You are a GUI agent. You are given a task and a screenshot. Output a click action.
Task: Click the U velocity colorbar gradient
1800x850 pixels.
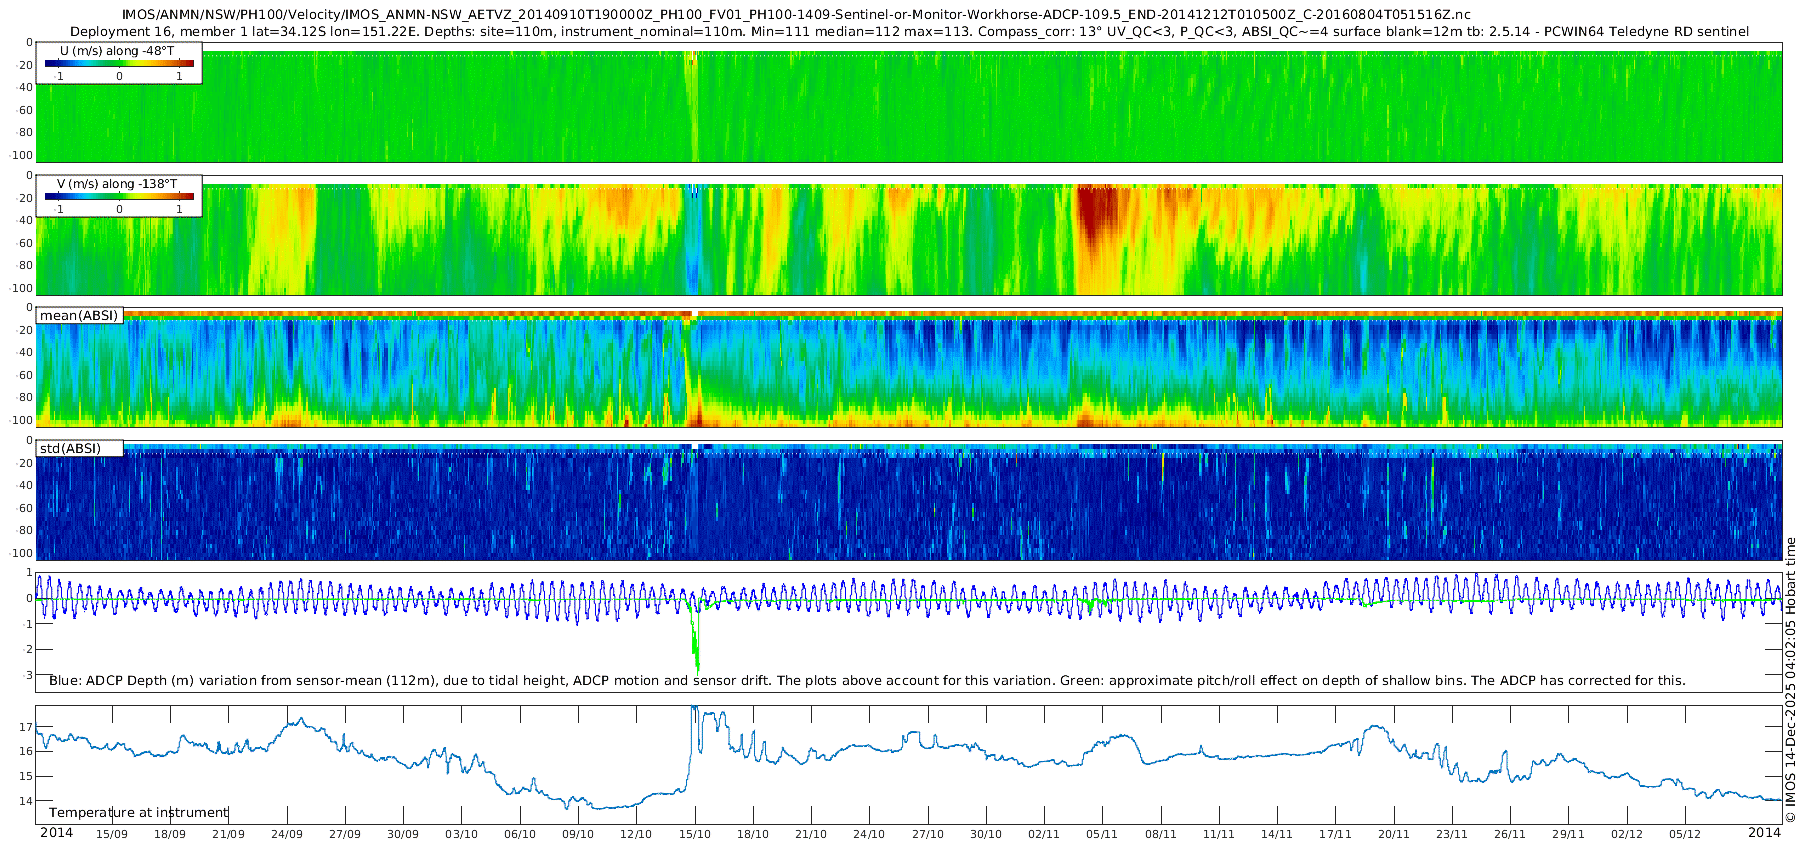(x=119, y=63)
